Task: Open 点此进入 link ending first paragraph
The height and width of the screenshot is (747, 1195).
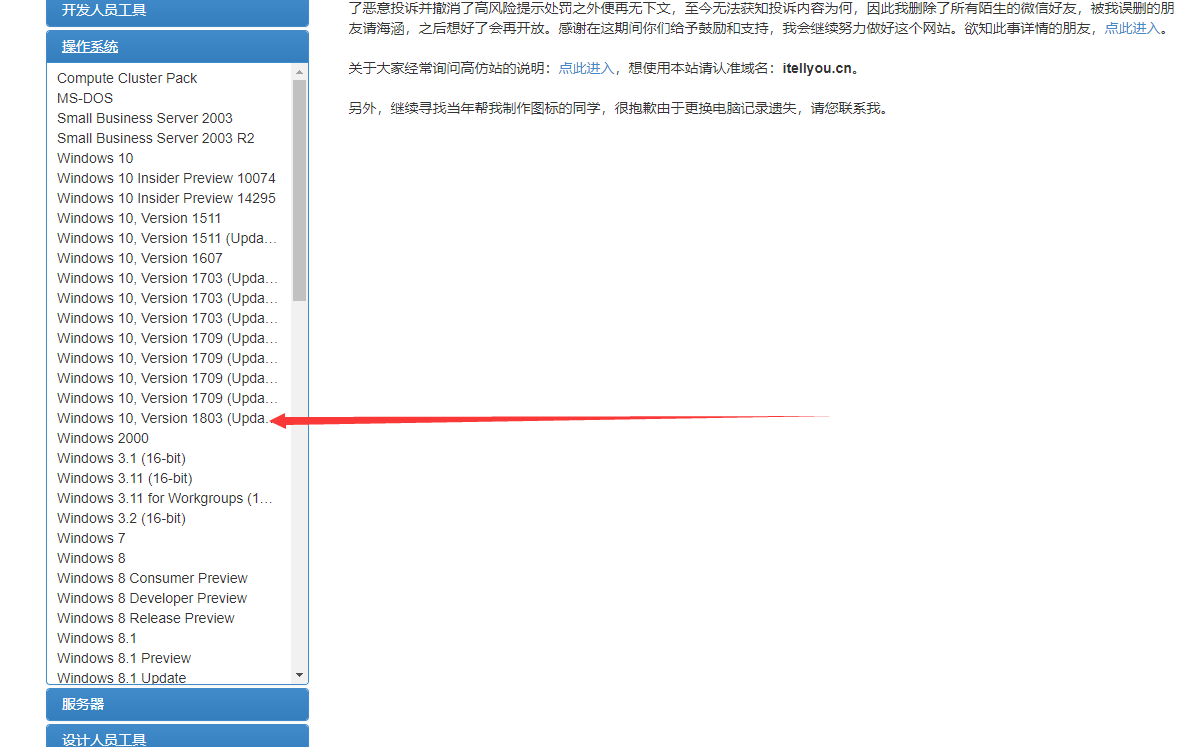Action: (1132, 28)
